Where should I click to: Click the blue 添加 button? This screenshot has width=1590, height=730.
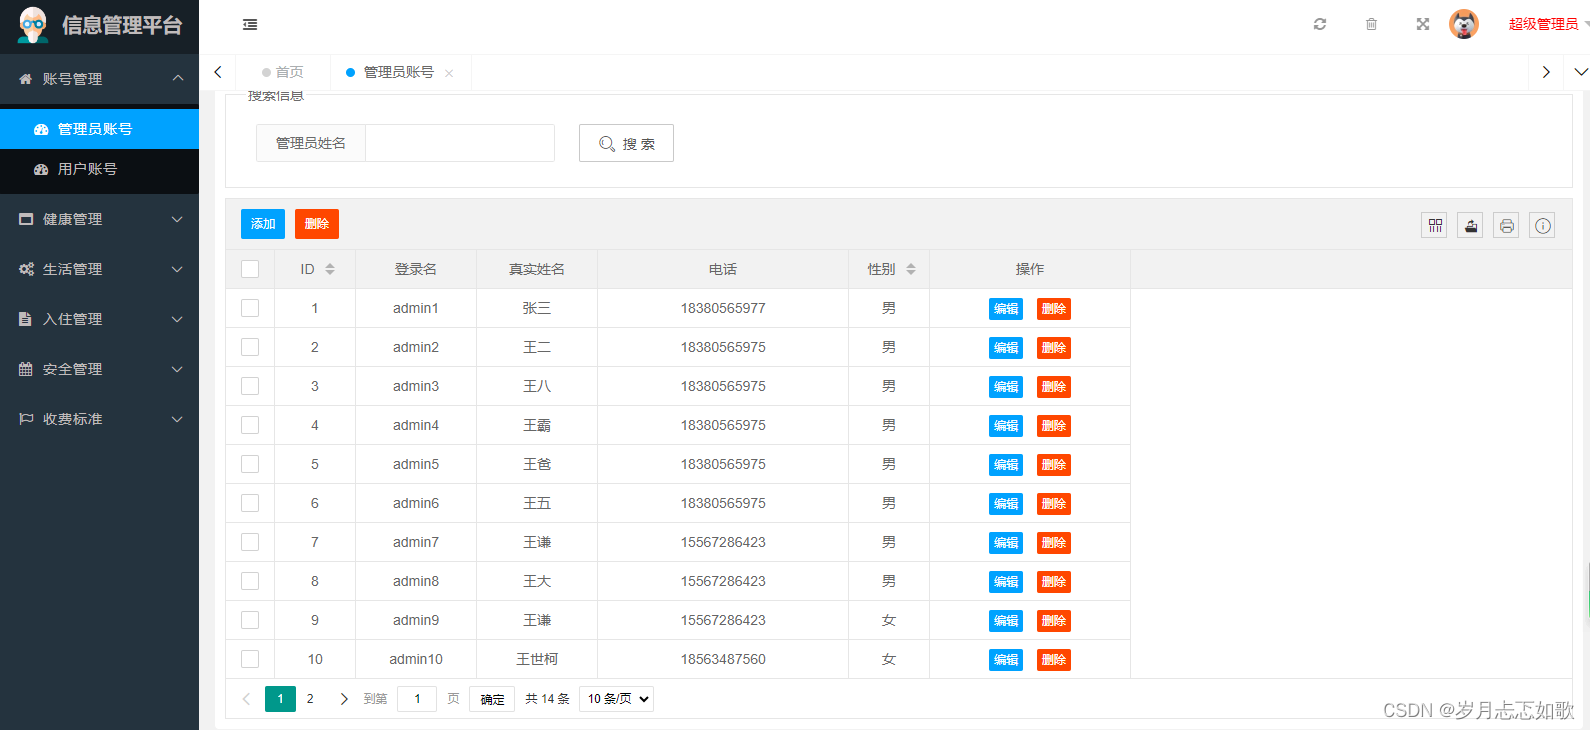[263, 224]
